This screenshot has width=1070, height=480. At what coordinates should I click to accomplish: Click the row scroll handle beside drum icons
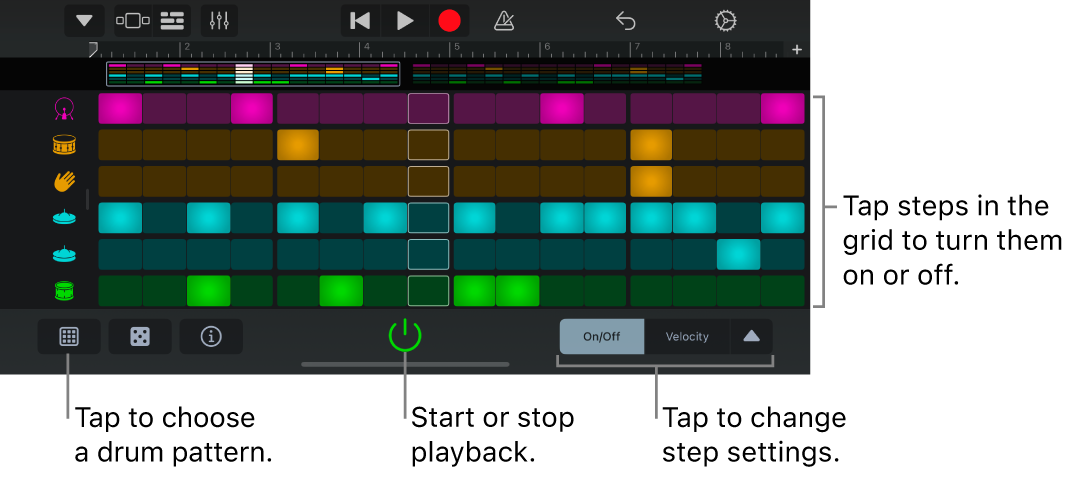coord(87,199)
